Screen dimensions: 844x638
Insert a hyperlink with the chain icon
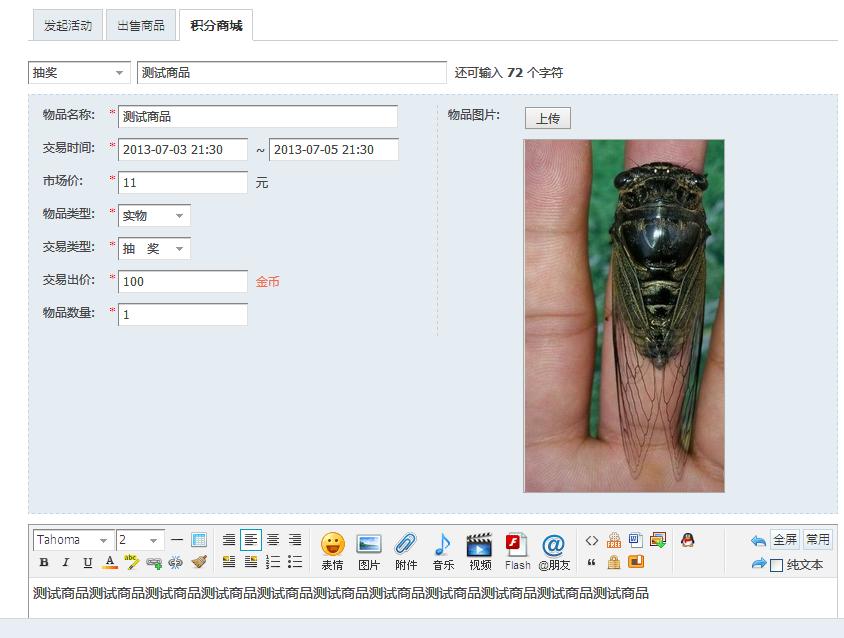click(x=154, y=563)
